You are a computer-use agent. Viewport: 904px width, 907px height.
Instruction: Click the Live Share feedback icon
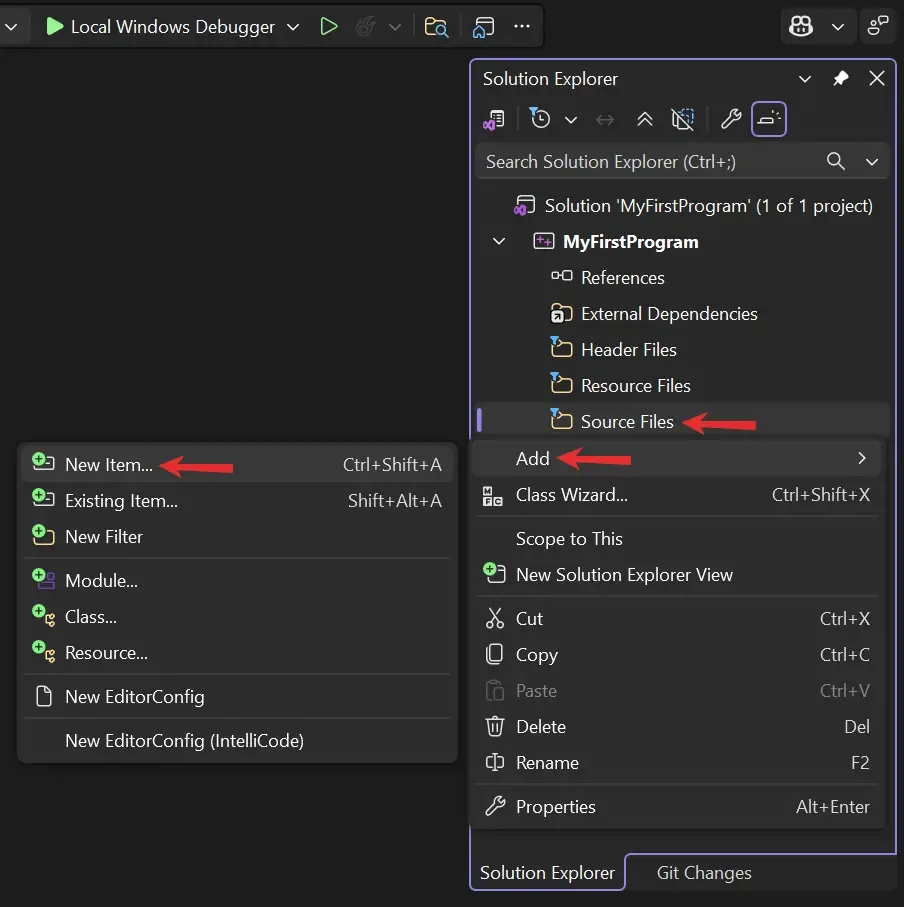878,26
